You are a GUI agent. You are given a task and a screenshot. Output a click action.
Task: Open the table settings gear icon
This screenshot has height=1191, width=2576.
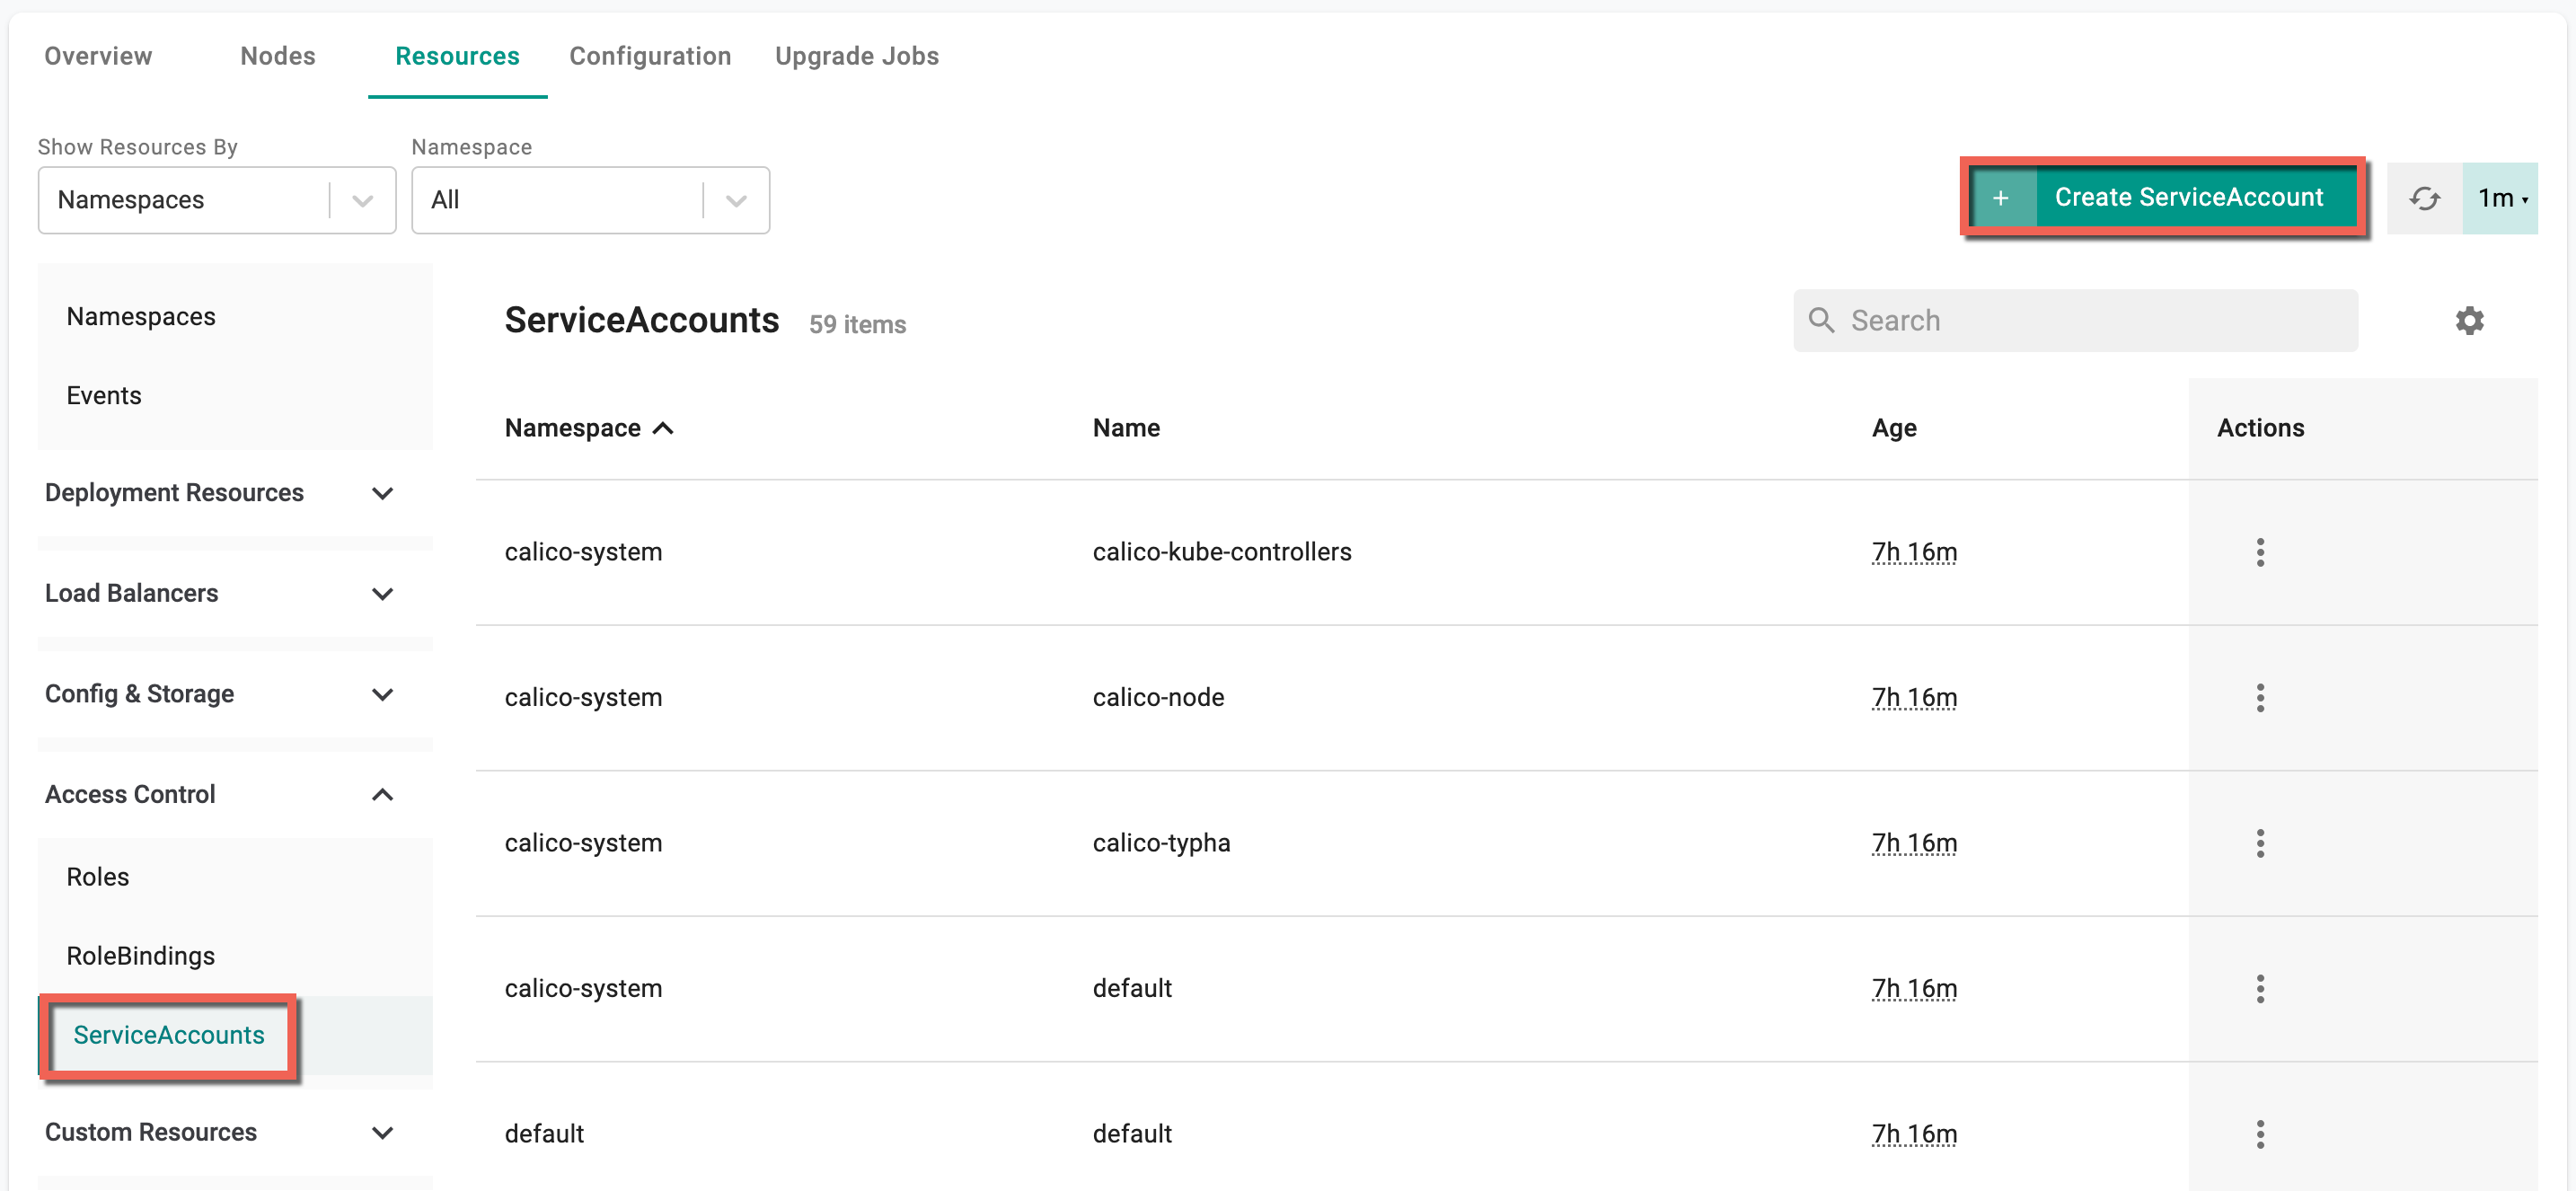pos(2469,321)
